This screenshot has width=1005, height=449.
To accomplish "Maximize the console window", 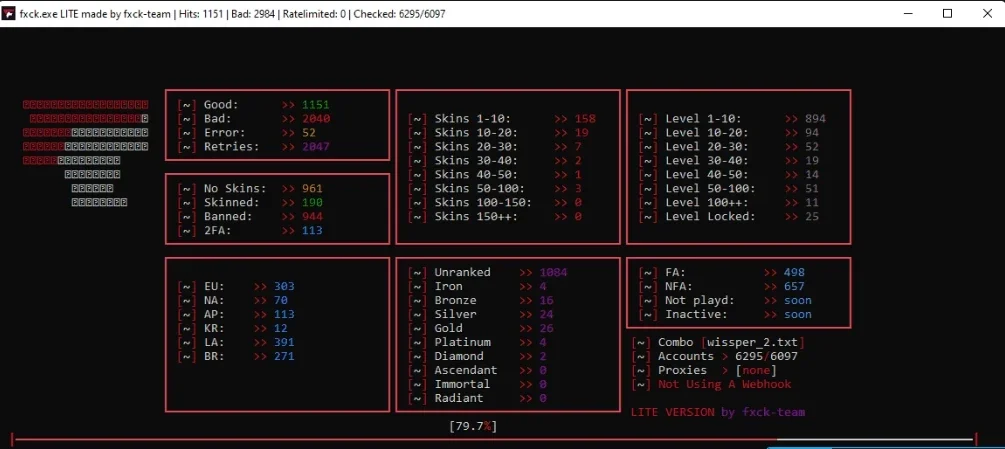I will tap(947, 13).
